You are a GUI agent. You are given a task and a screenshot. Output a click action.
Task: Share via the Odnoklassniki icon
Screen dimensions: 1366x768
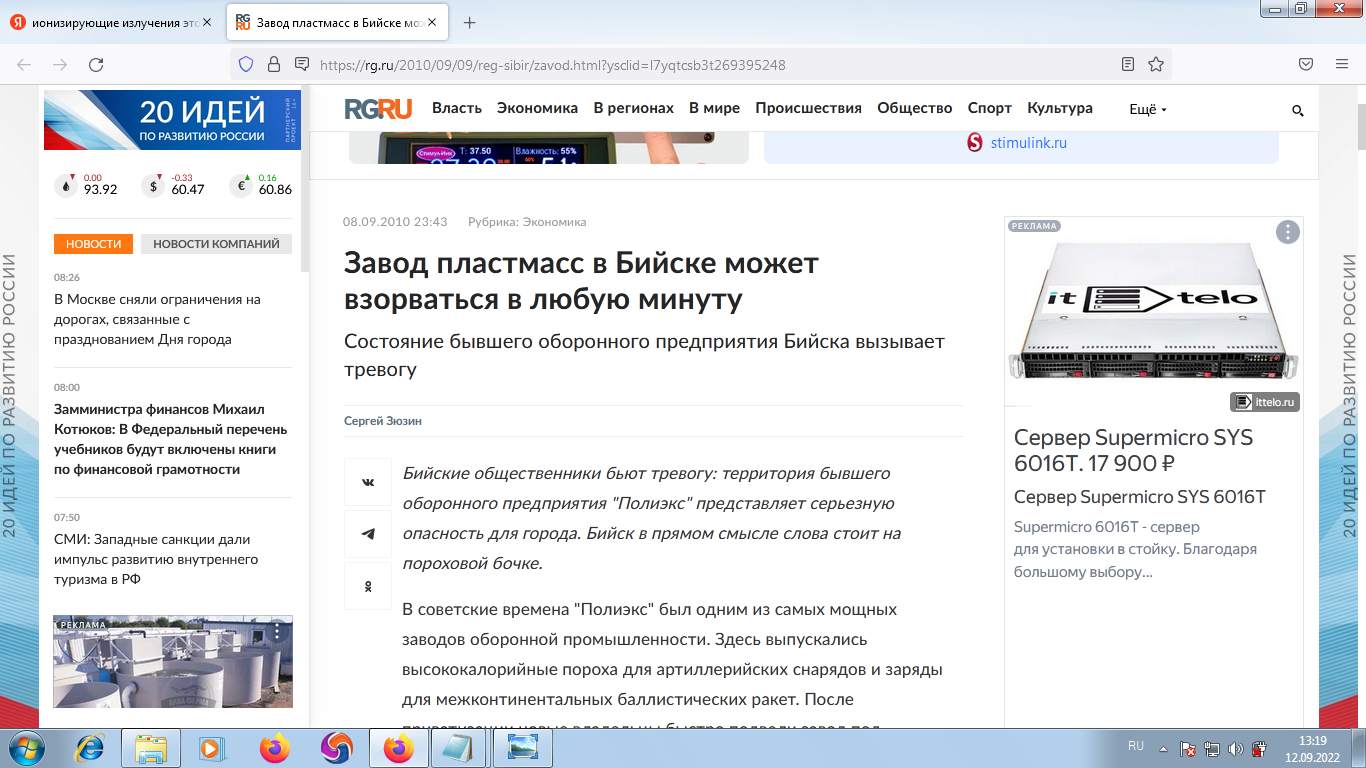(x=367, y=585)
